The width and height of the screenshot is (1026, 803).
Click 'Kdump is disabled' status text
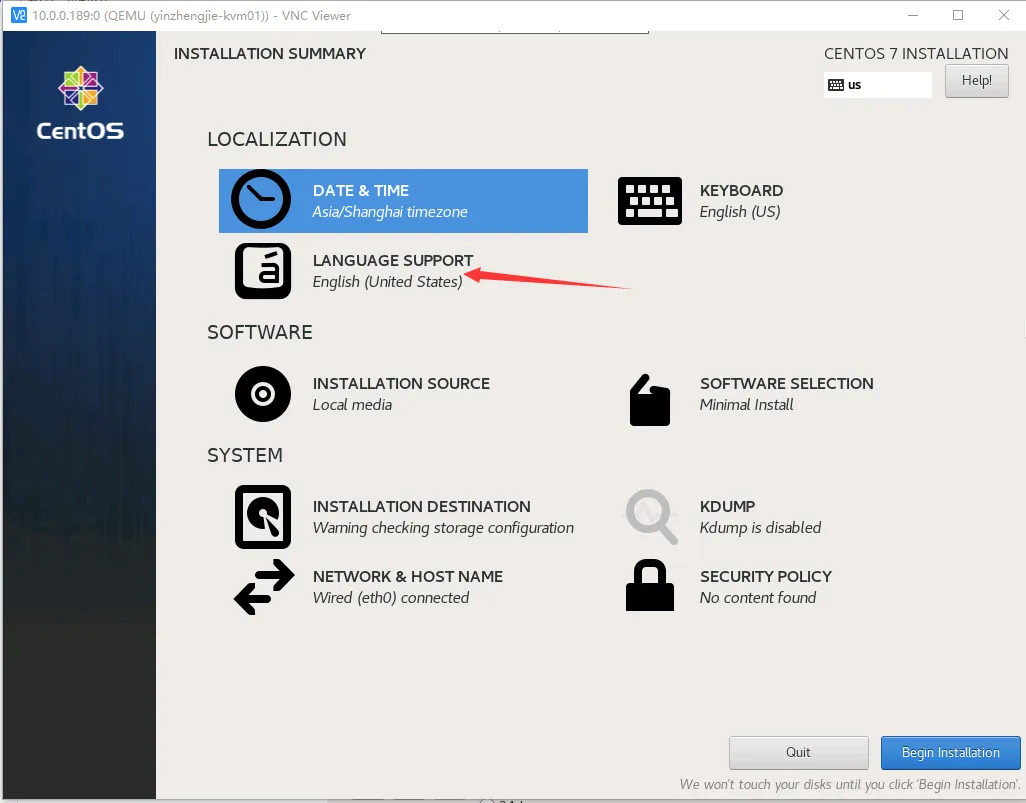point(760,528)
